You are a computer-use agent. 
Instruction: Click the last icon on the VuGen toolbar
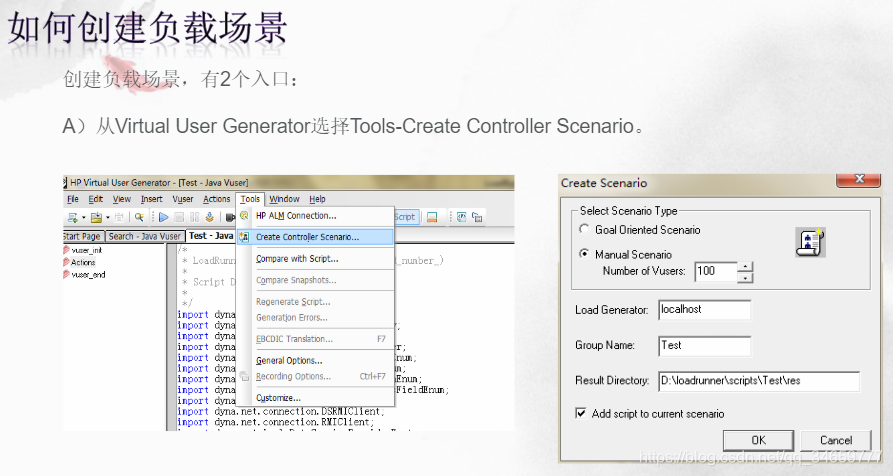pyautogui.click(x=477, y=217)
